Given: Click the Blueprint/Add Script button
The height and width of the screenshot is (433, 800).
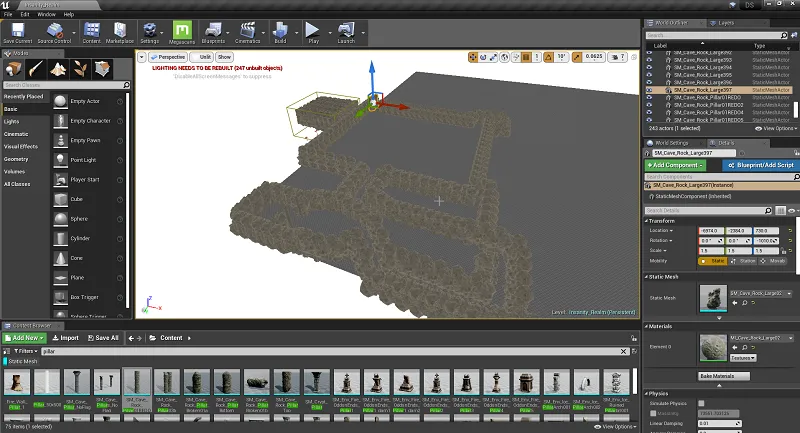Looking at the screenshot, I should point(761,165).
